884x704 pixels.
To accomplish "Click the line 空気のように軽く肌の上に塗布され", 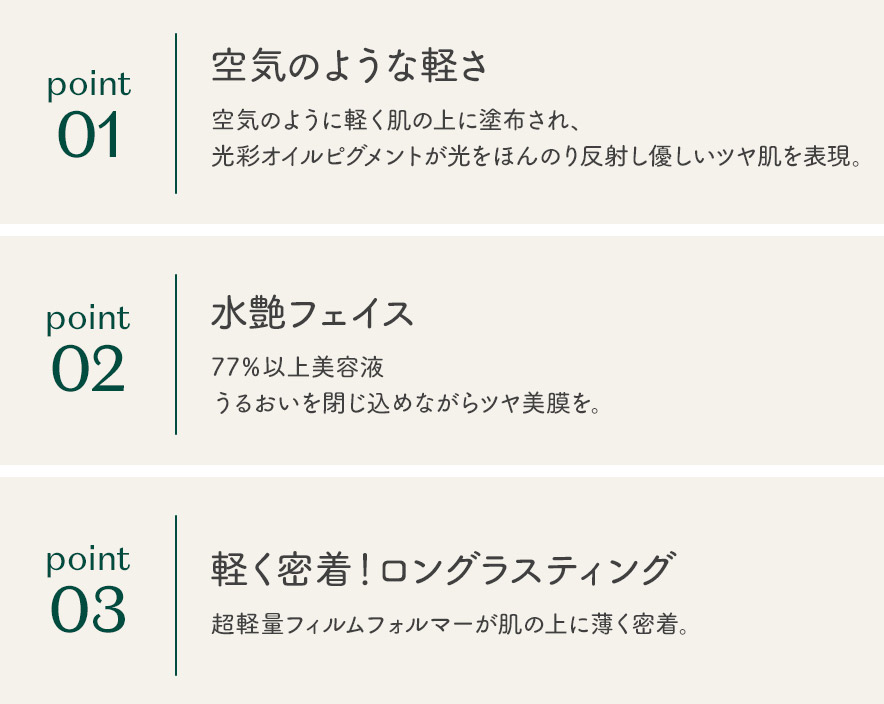I will pyautogui.click(x=396, y=122).
